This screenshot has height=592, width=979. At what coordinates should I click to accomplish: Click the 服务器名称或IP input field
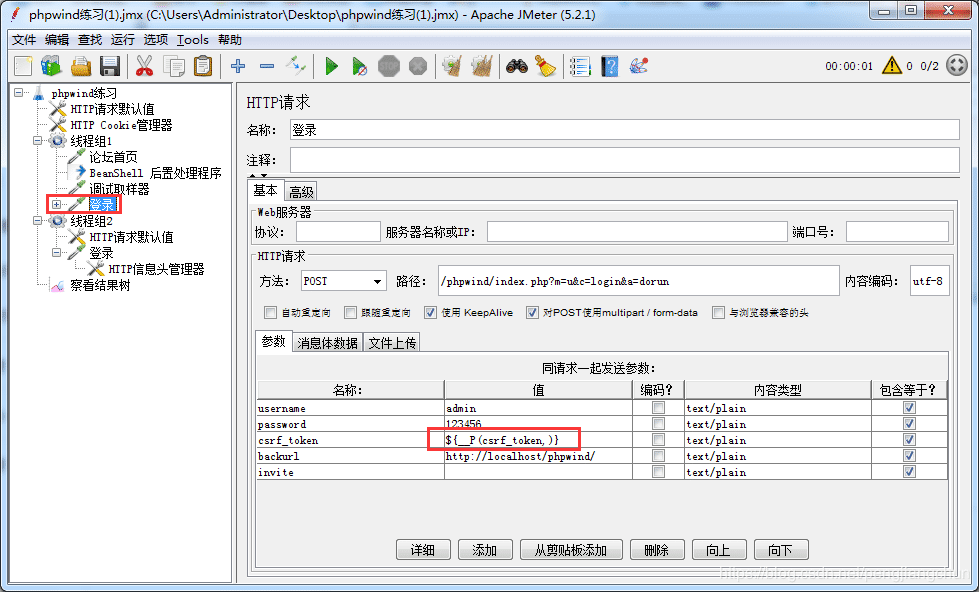pos(637,232)
